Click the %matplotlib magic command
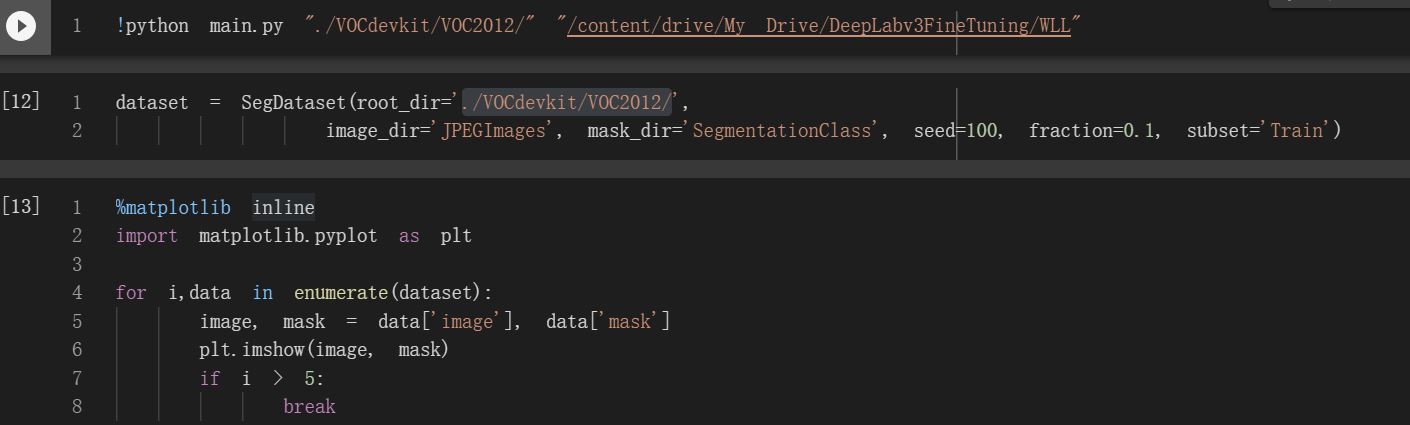Viewport: 1410px width, 425px height. click(x=173, y=207)
